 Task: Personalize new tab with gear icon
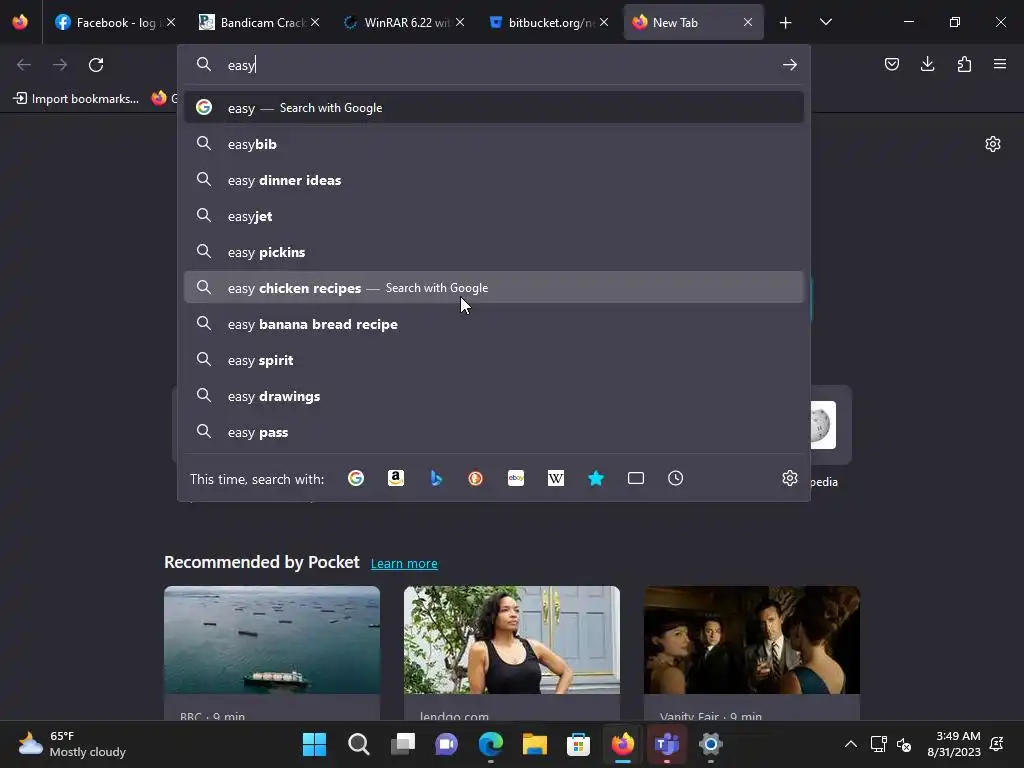coord(993,144)
